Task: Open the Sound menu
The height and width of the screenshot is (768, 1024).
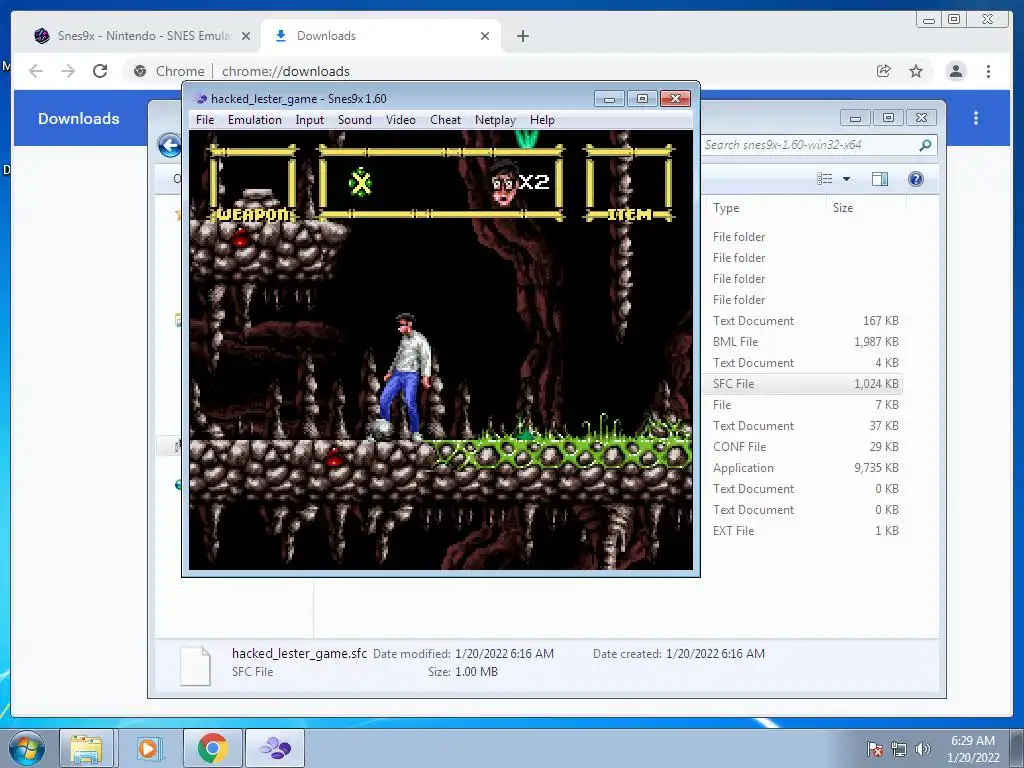Action: [x=355, y=120]
